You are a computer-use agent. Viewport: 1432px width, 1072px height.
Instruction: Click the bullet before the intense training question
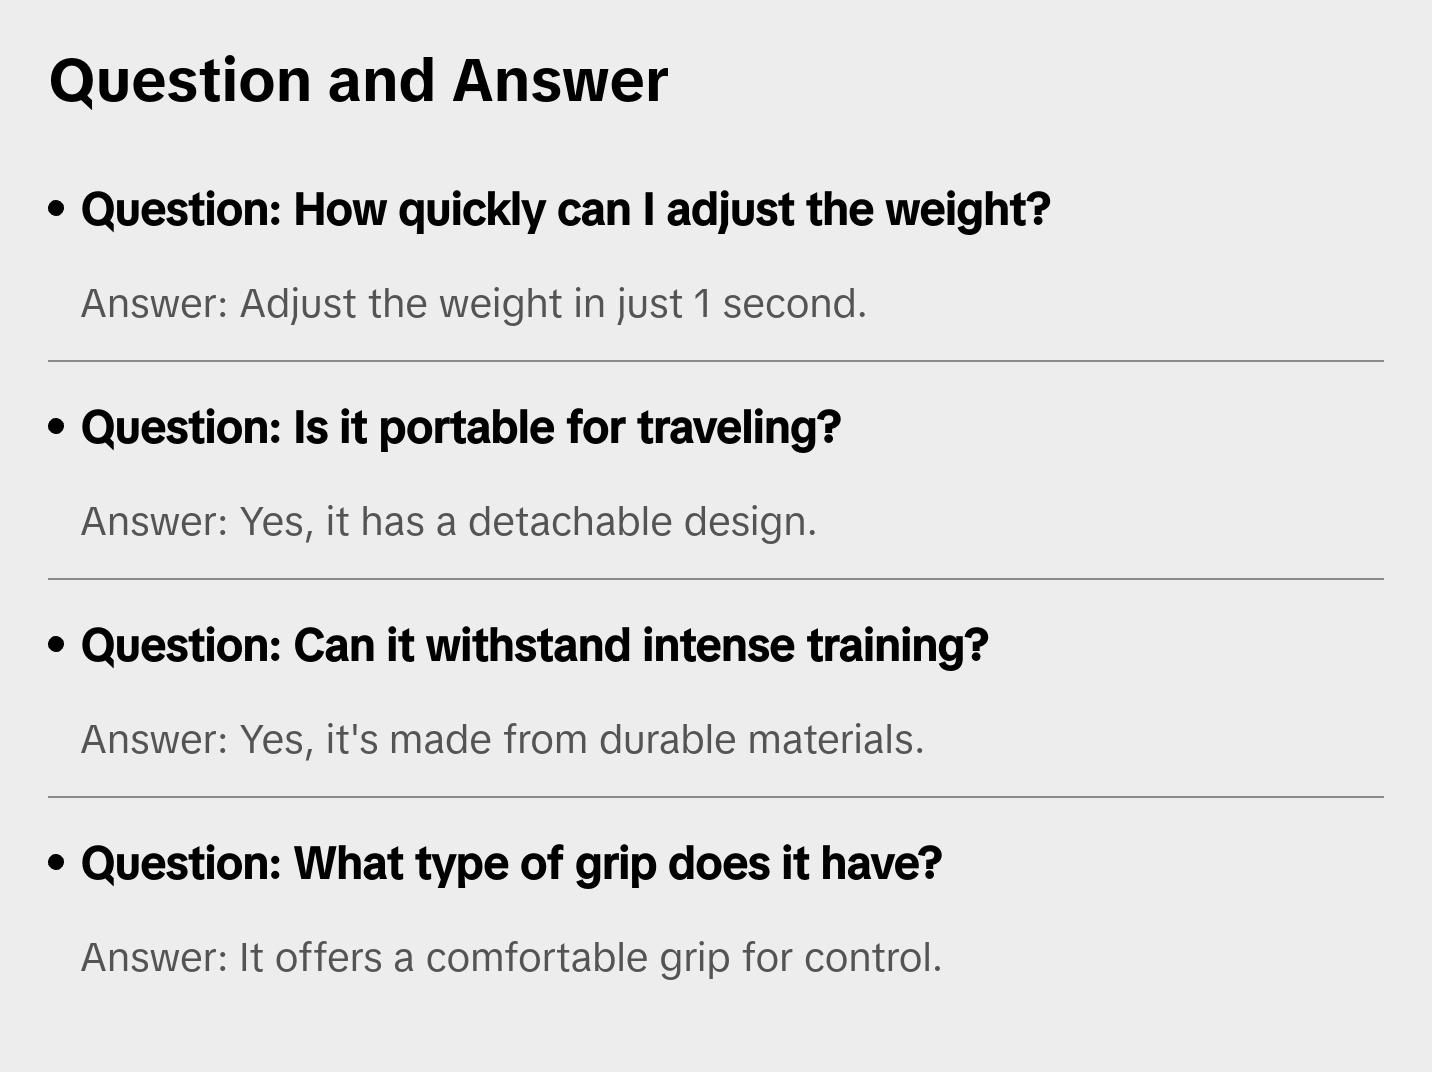[x=57, y=646]
